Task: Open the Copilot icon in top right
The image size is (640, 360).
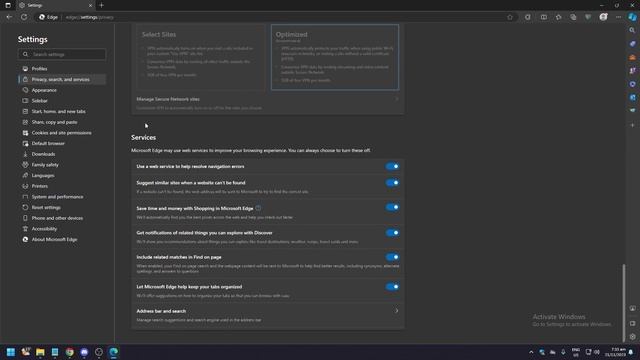Action: coord(632,17)
